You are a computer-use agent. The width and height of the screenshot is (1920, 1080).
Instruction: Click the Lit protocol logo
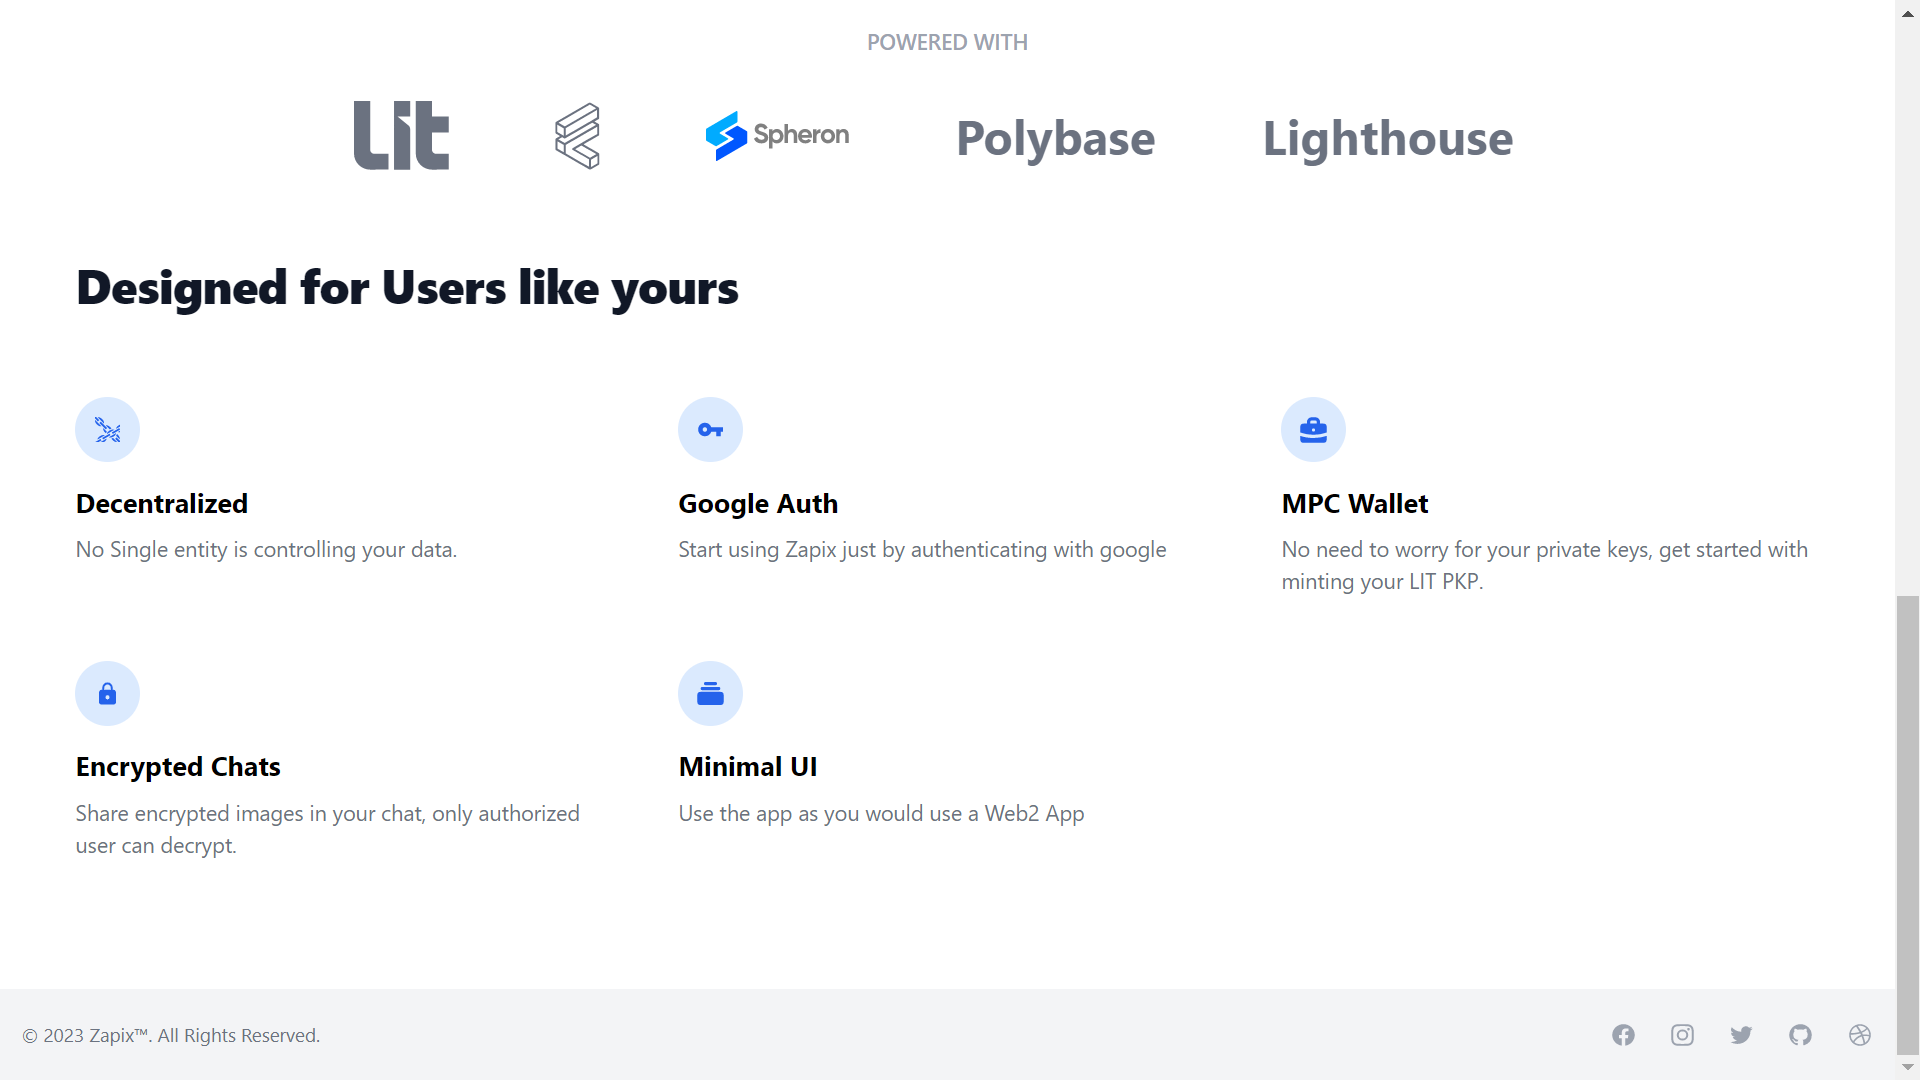click(401, 136)
